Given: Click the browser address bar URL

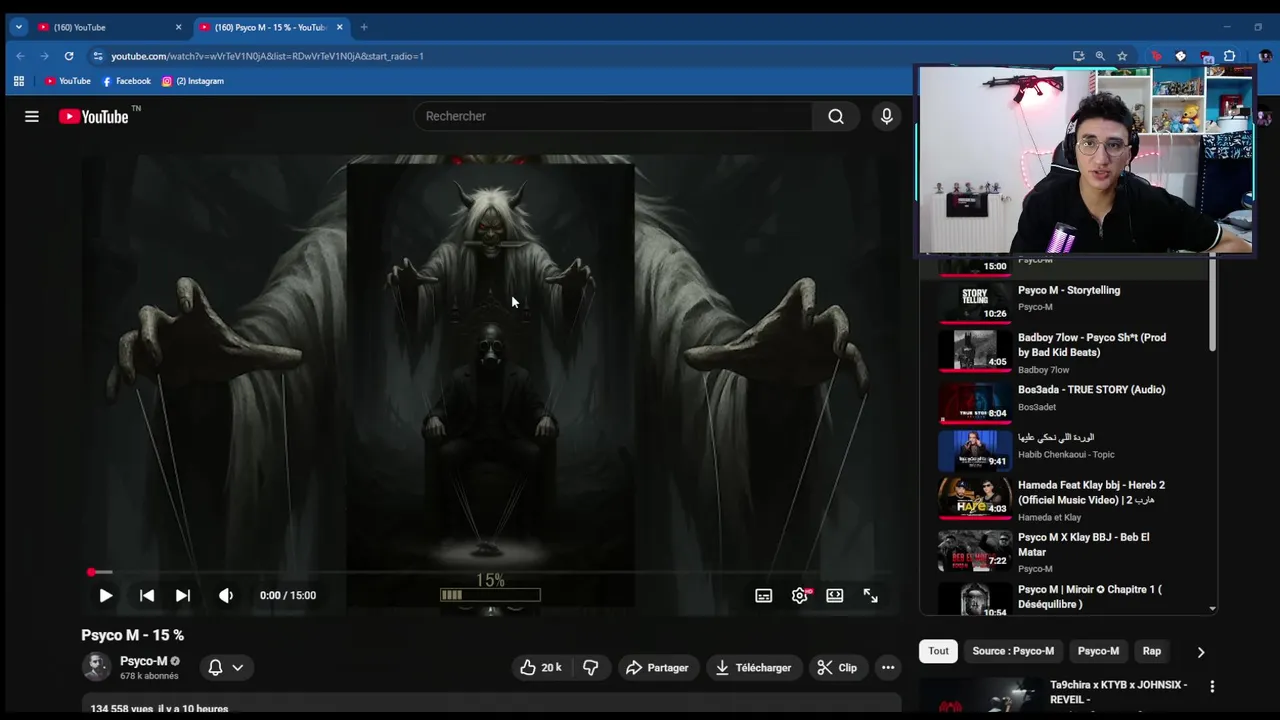Looking at the screenshot, I should point(267,56).
